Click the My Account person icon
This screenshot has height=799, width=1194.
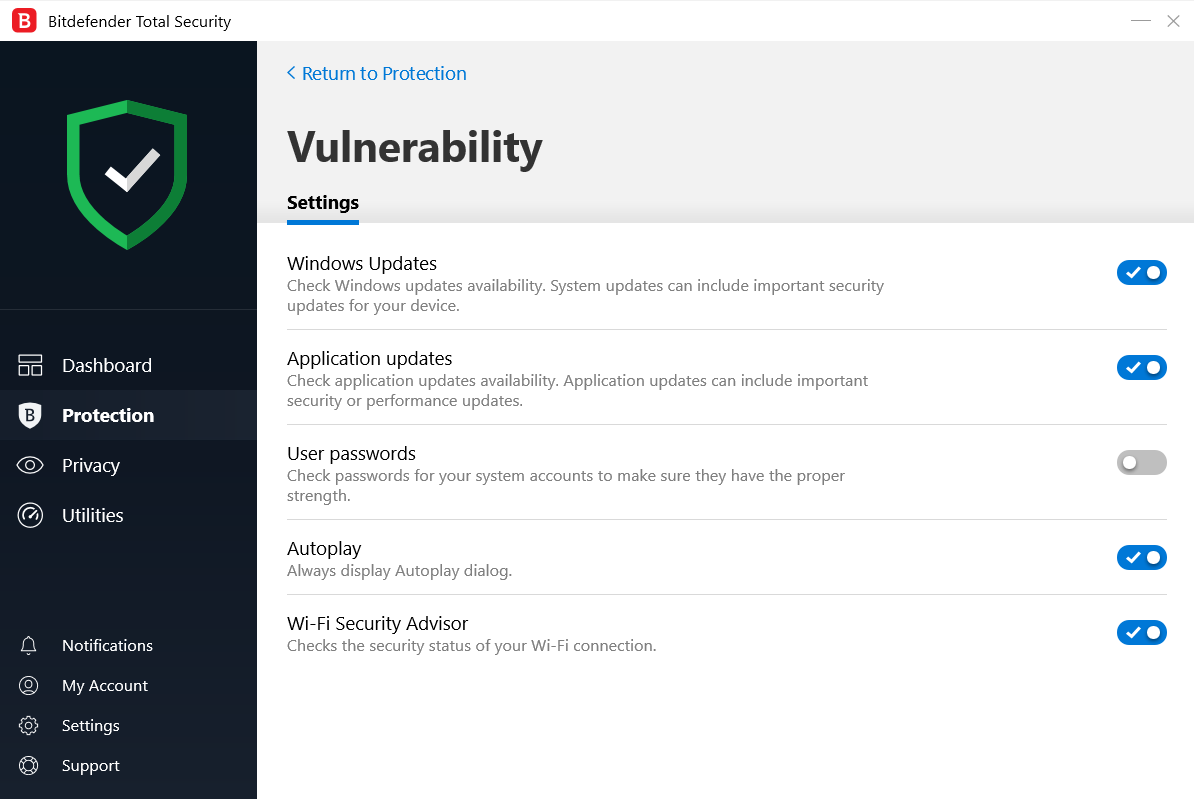pos(29,685)
